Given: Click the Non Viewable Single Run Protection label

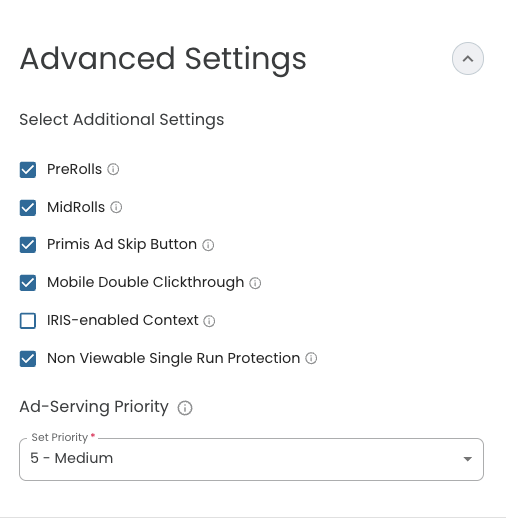Looking at the screenshot, I should point(174,358).
